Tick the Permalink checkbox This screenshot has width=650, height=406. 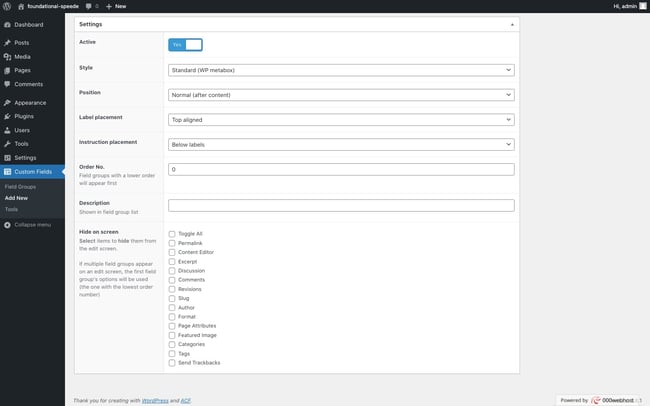[x=172, y=243]
